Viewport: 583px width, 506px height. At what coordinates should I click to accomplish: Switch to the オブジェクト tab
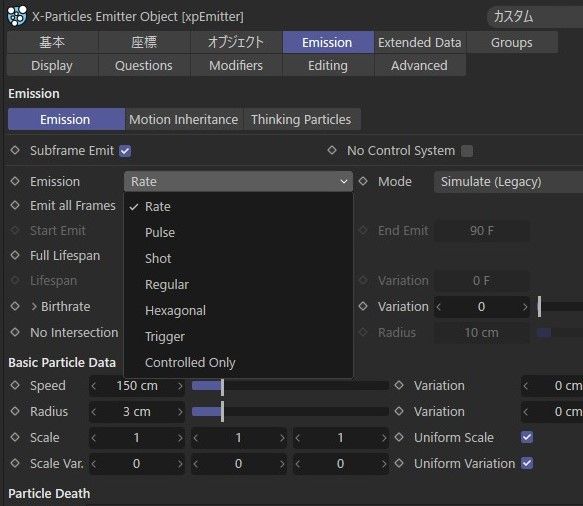click(236, 42)
